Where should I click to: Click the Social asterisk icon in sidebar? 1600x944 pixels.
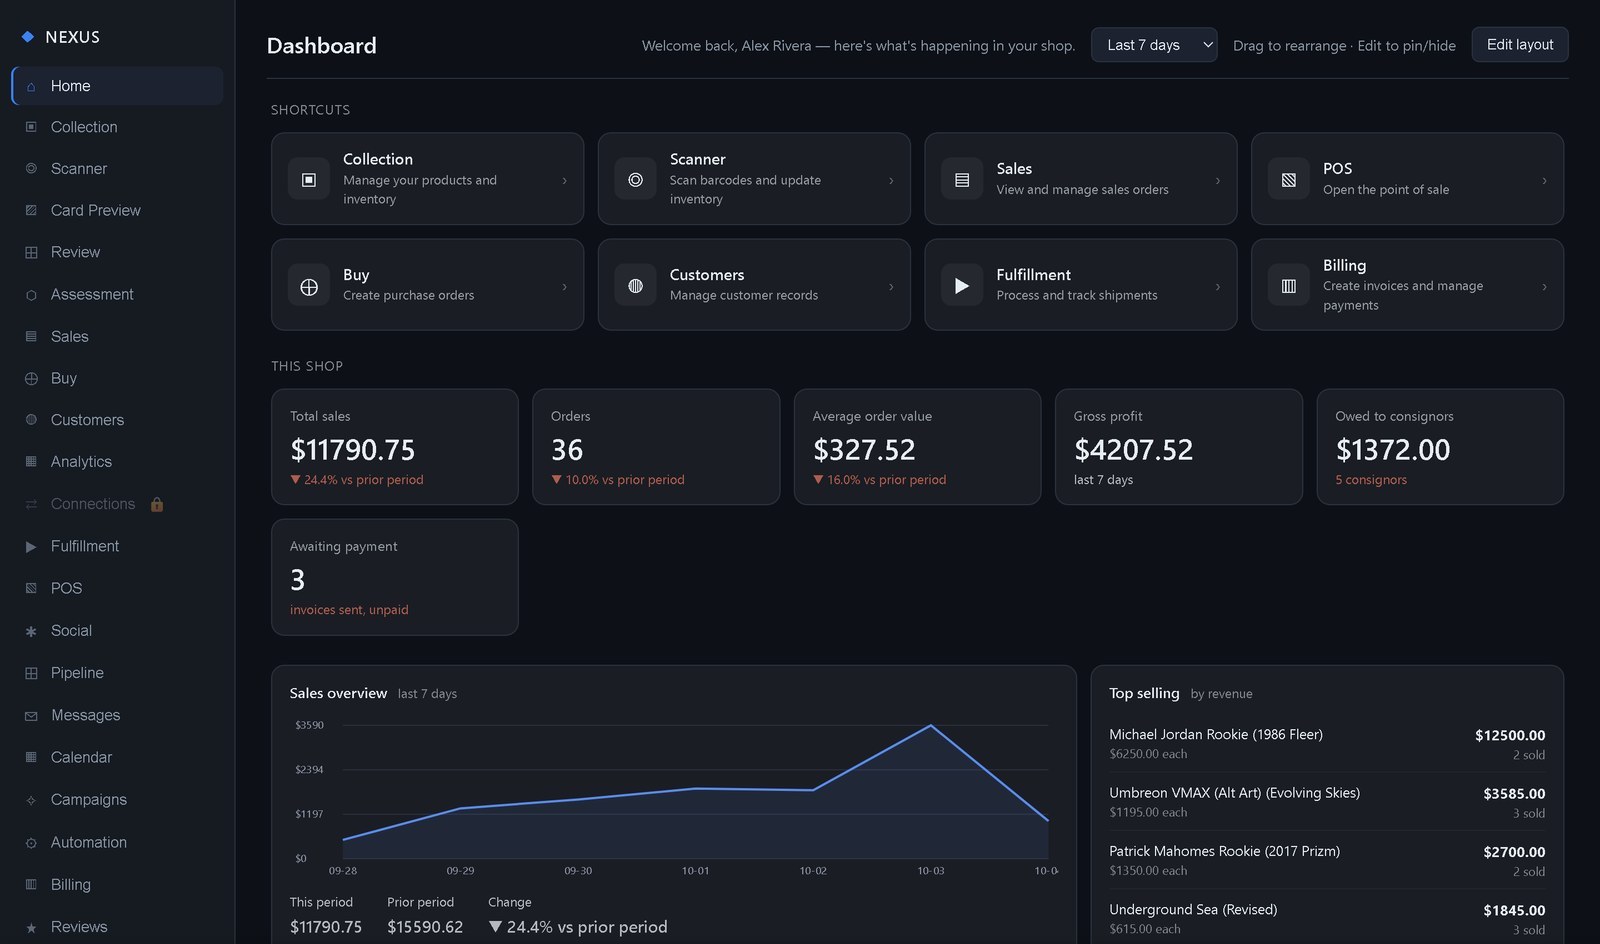click(31, 631)
